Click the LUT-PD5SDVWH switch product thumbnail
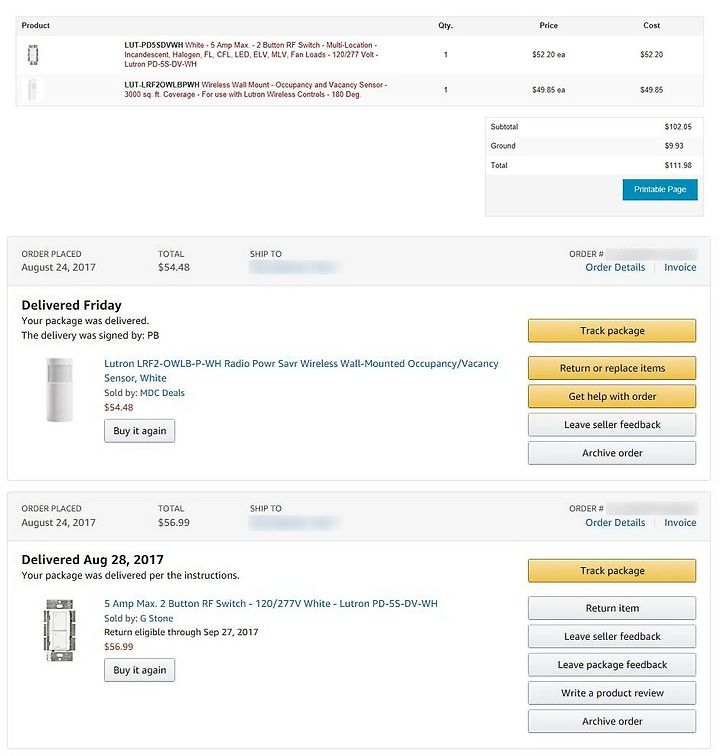Viewport: 720px width, 756px height. pyautogui.click(x=33, y=54)
